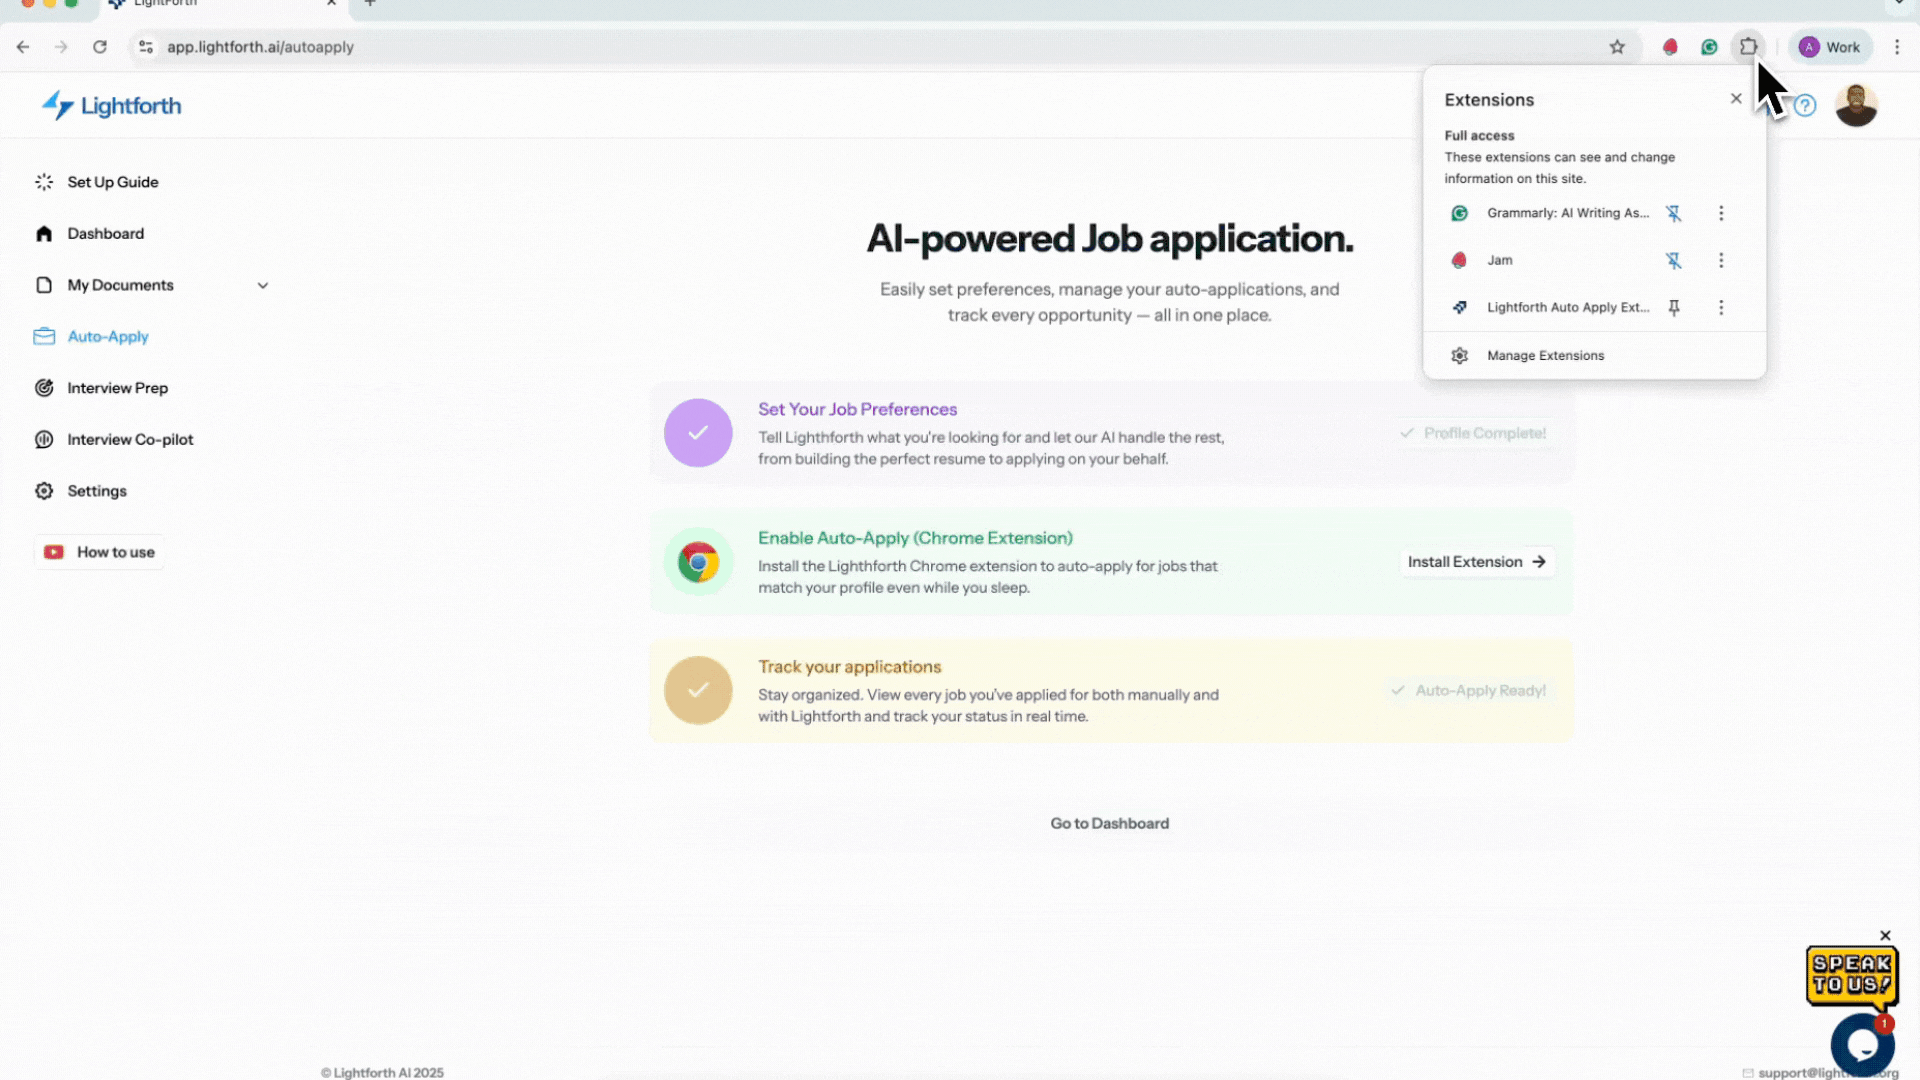Pin the Jam extension to toolbar
Image resolution: width=1920 pixels, height=1080 pixels.
tap(1674, 260)
